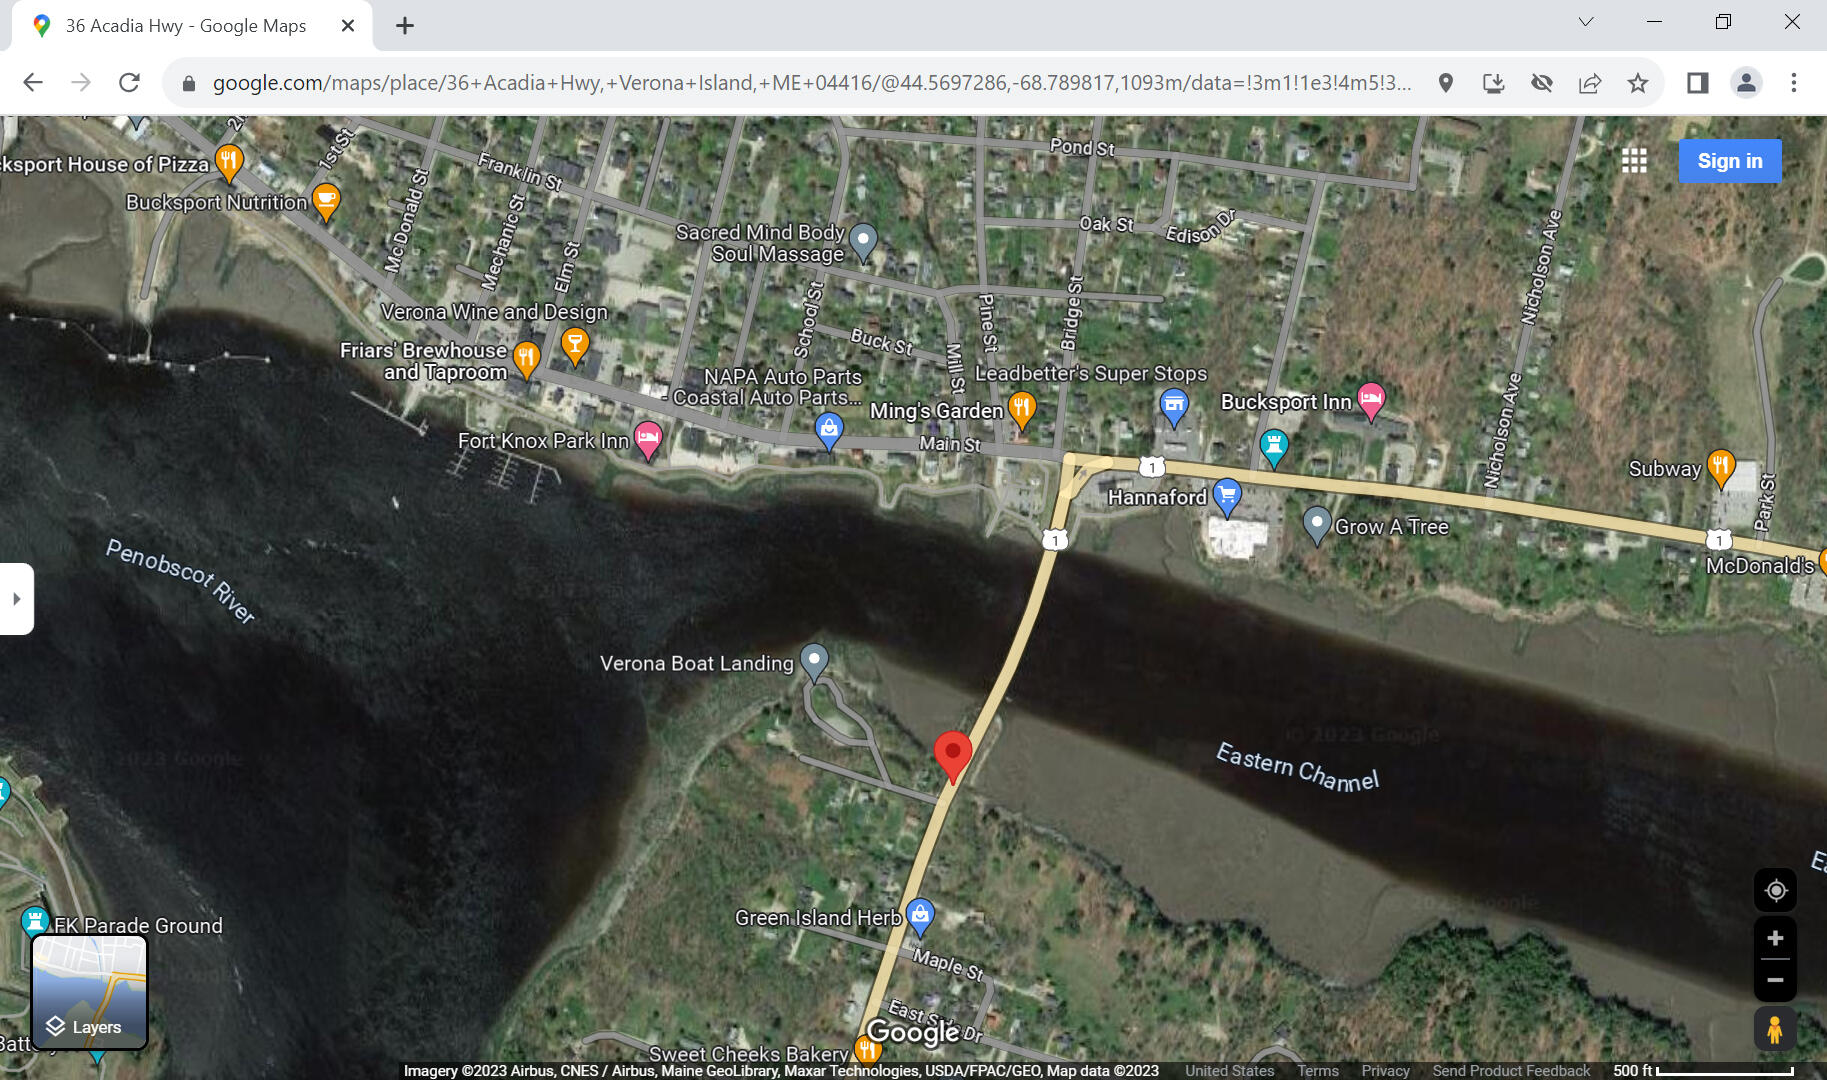
Task: Click the Subway restaurant icon
Action: (x=1720, y=464)
